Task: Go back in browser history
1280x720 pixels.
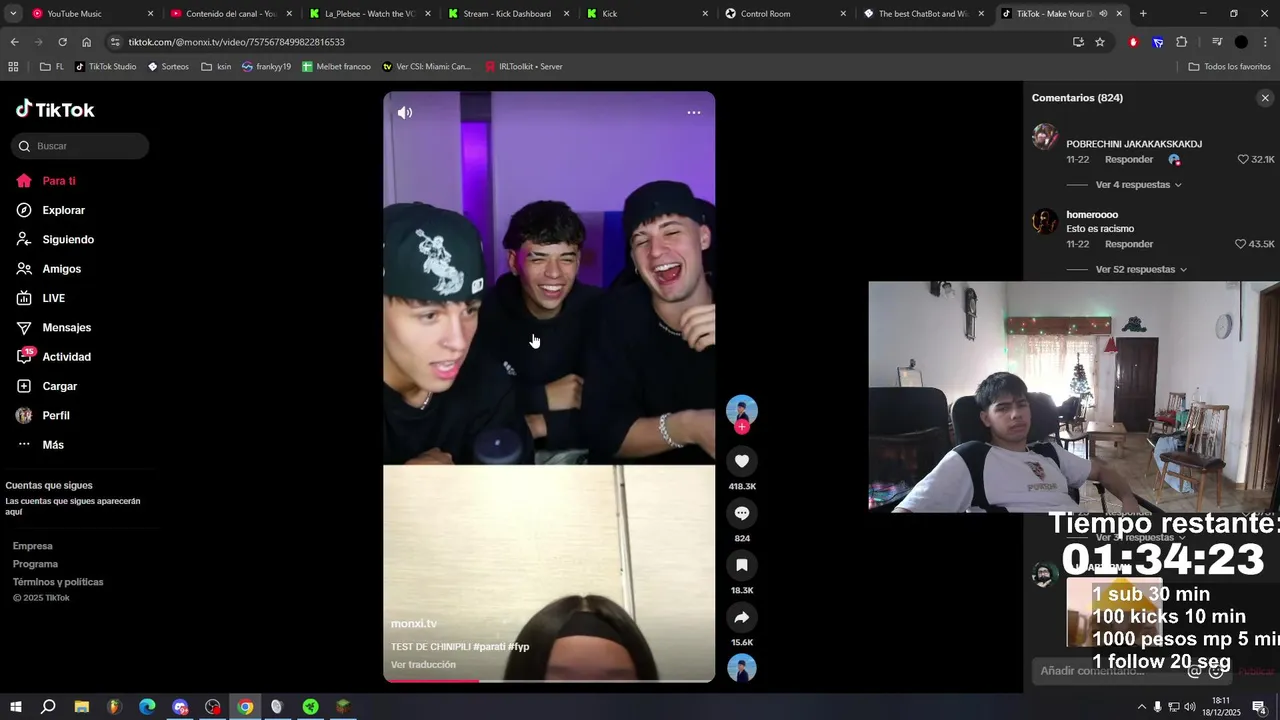Action: [x=14, y=42]
